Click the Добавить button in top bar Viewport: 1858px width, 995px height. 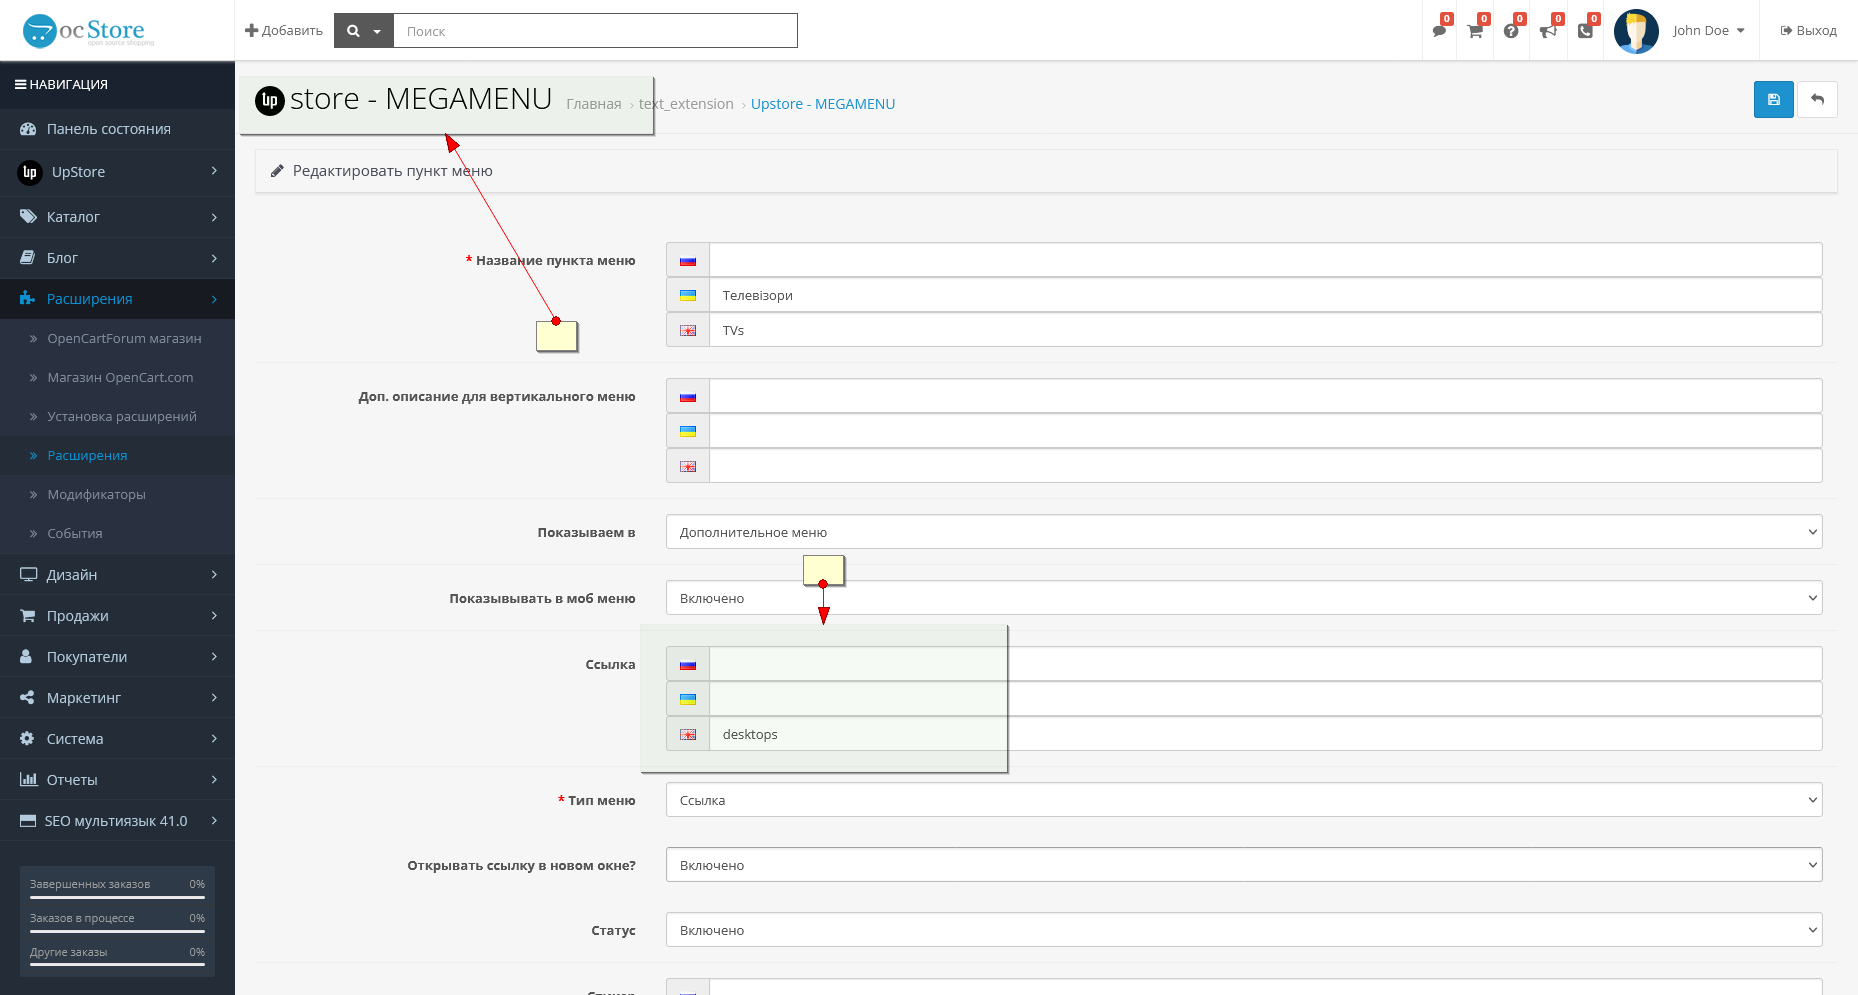coord(284,31)
